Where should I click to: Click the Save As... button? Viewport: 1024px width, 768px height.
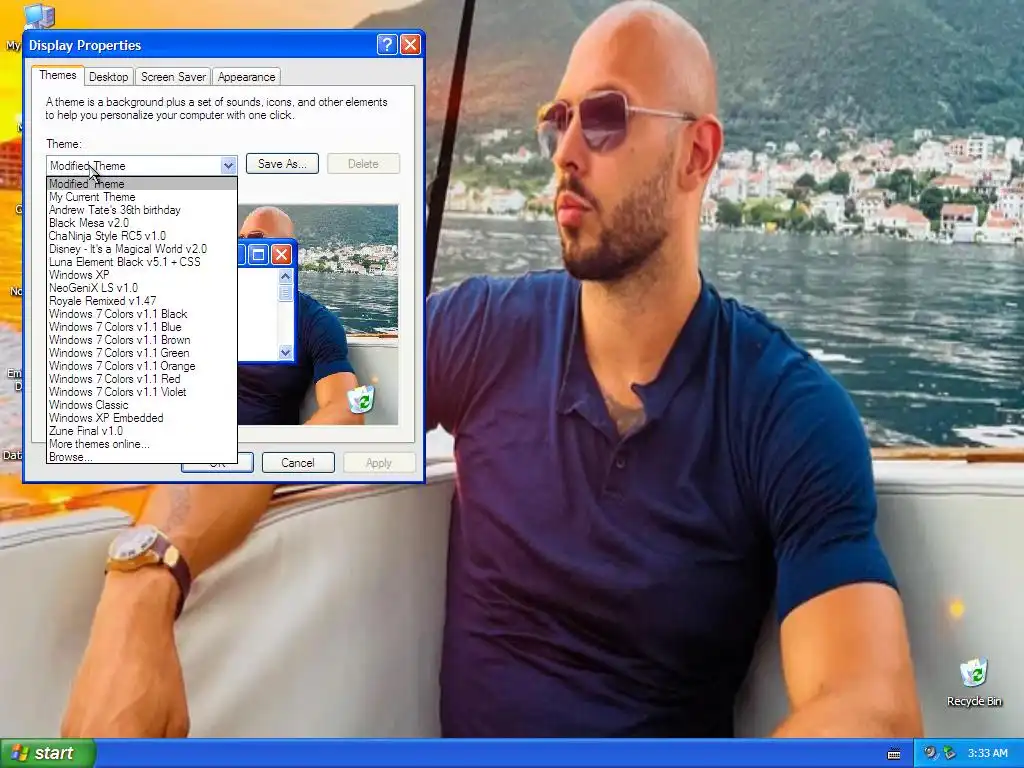tap(282, 164)
